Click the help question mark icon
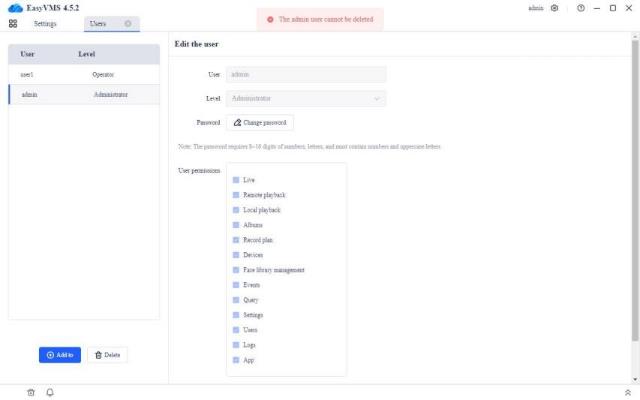 coord(580,8)
